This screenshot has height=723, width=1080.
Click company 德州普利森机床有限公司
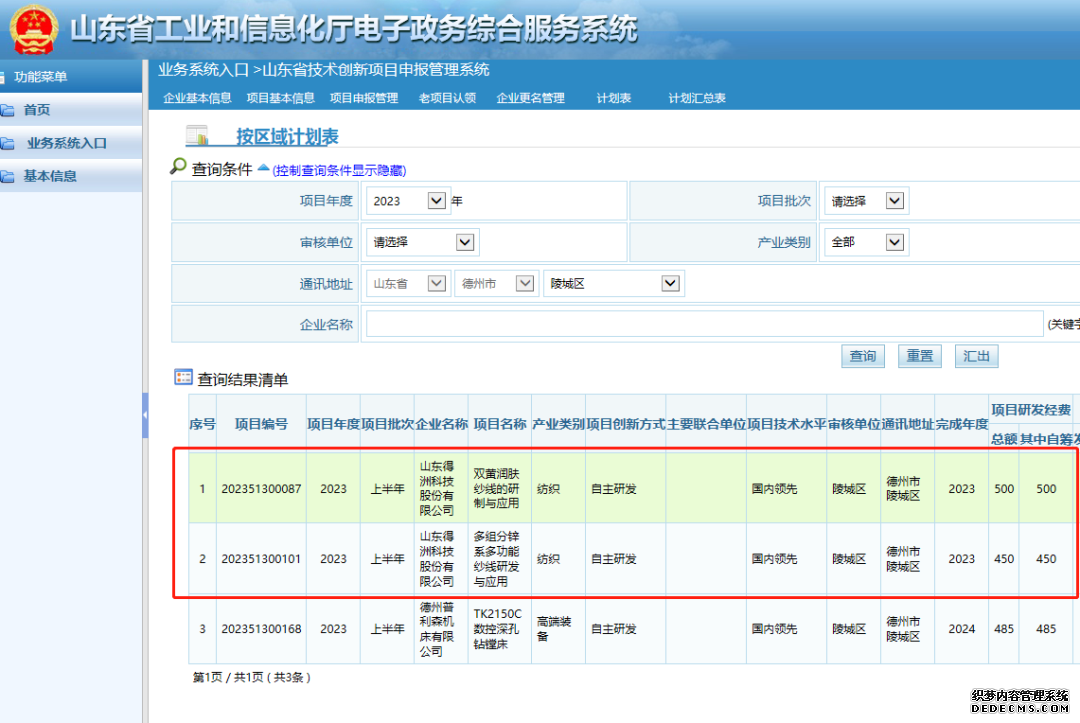437,629
